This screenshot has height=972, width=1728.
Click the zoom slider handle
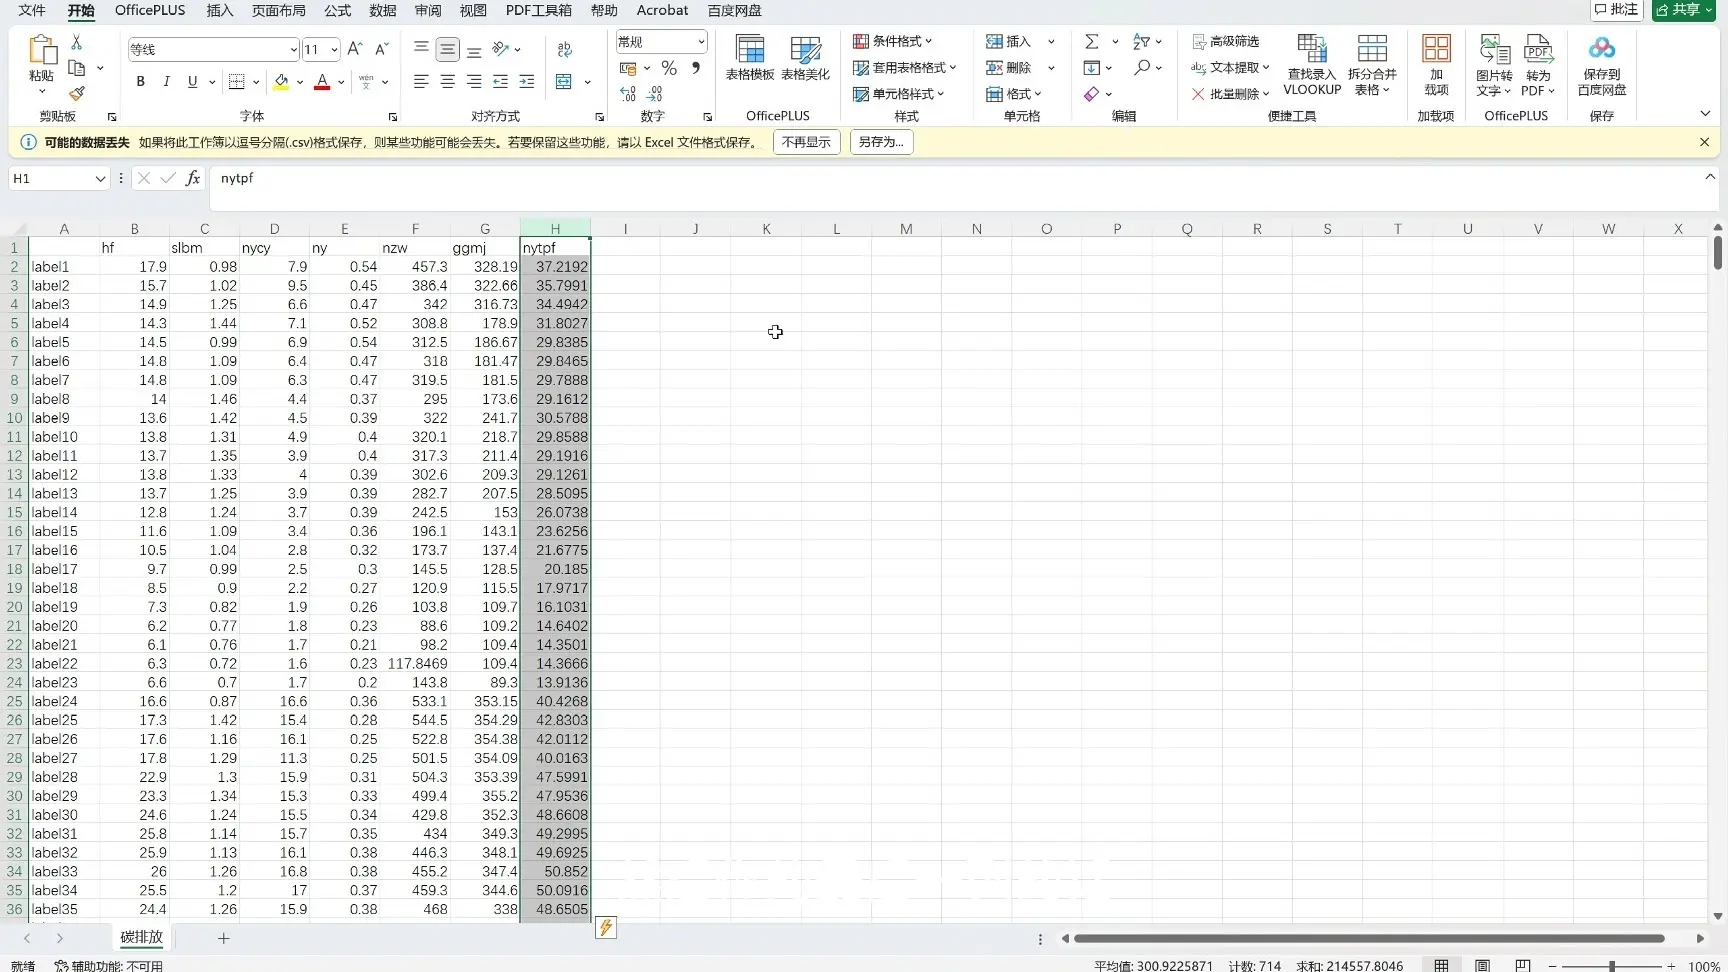click(1612, 966)
